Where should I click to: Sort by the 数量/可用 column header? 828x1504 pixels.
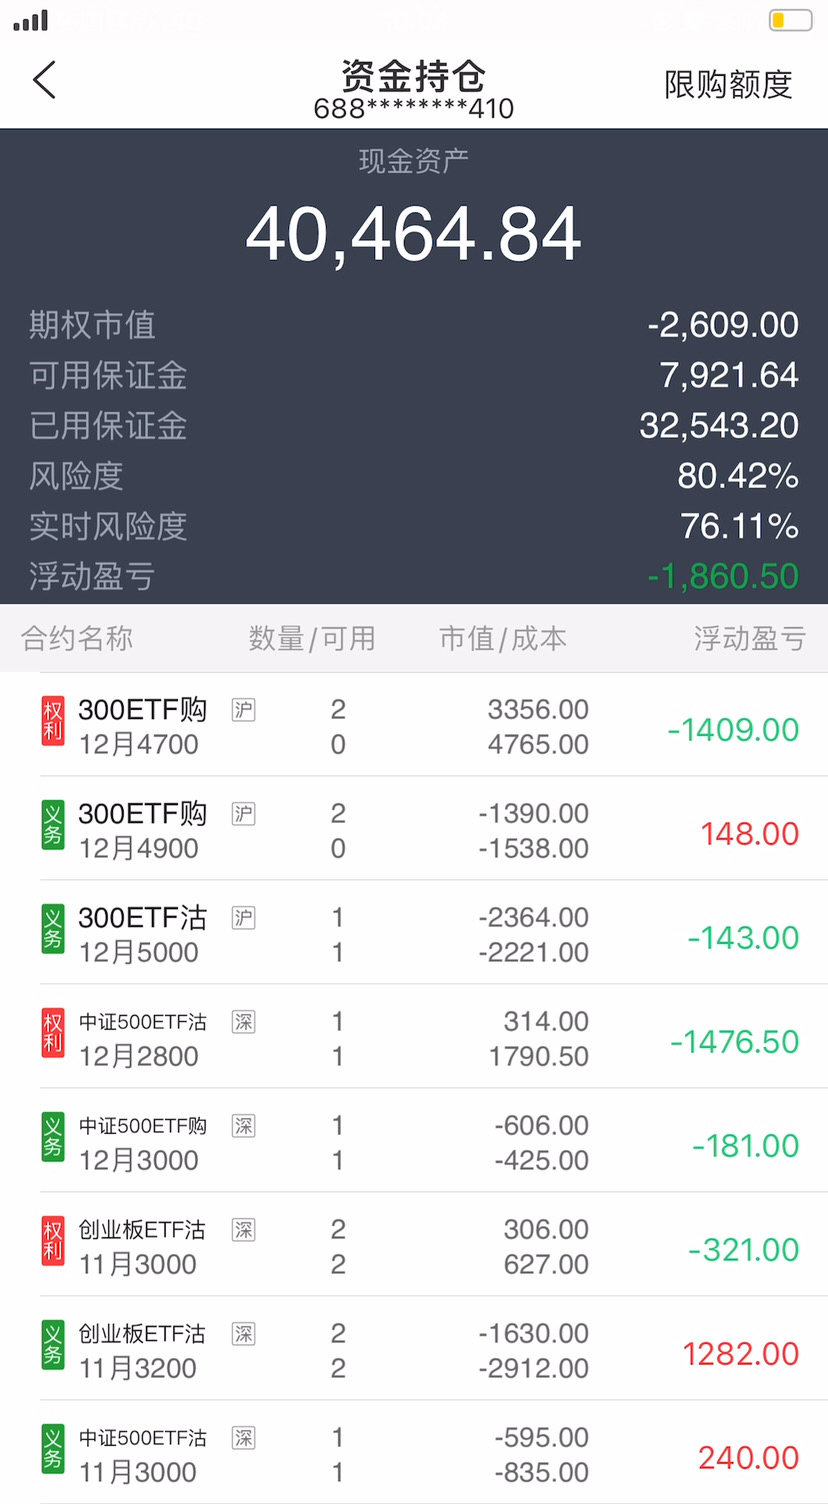pos(312,639)
